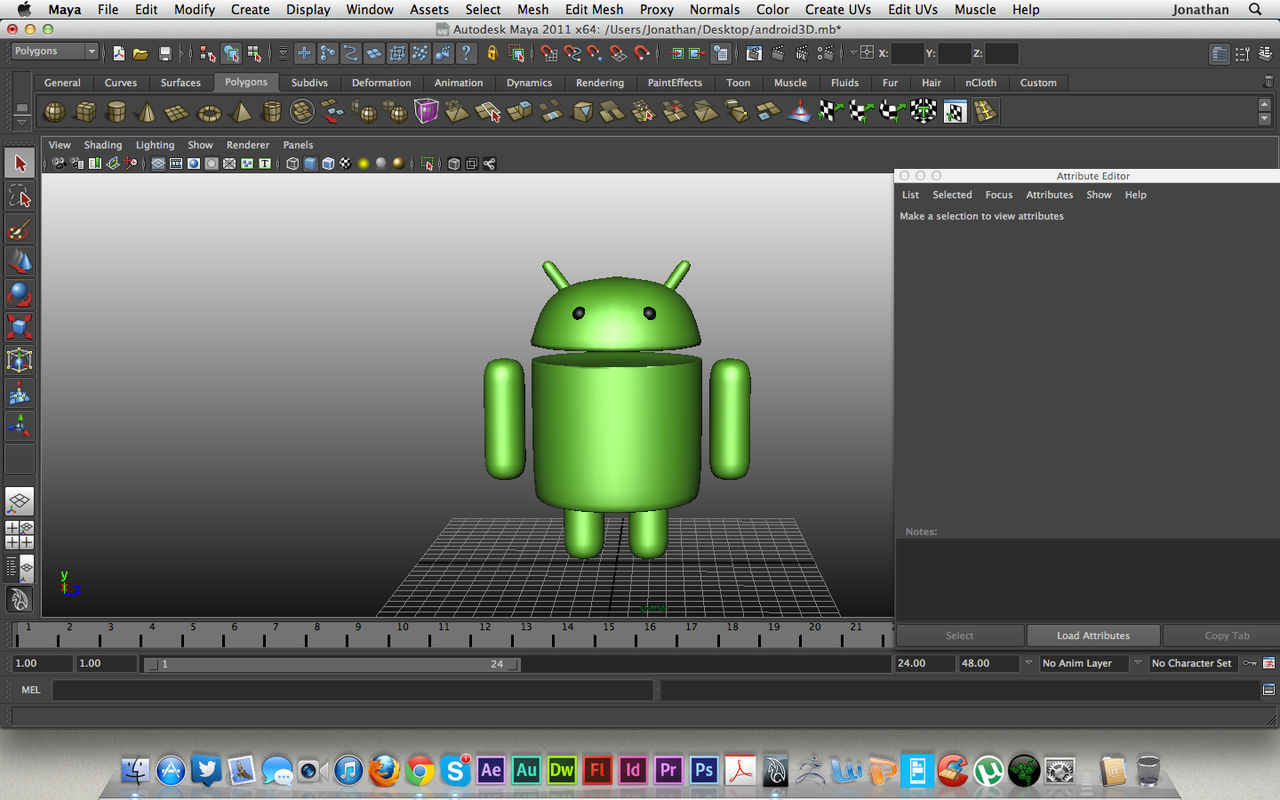
Task: Open the Render View icon on the toolbar
Action: click(x=756, y=54)
